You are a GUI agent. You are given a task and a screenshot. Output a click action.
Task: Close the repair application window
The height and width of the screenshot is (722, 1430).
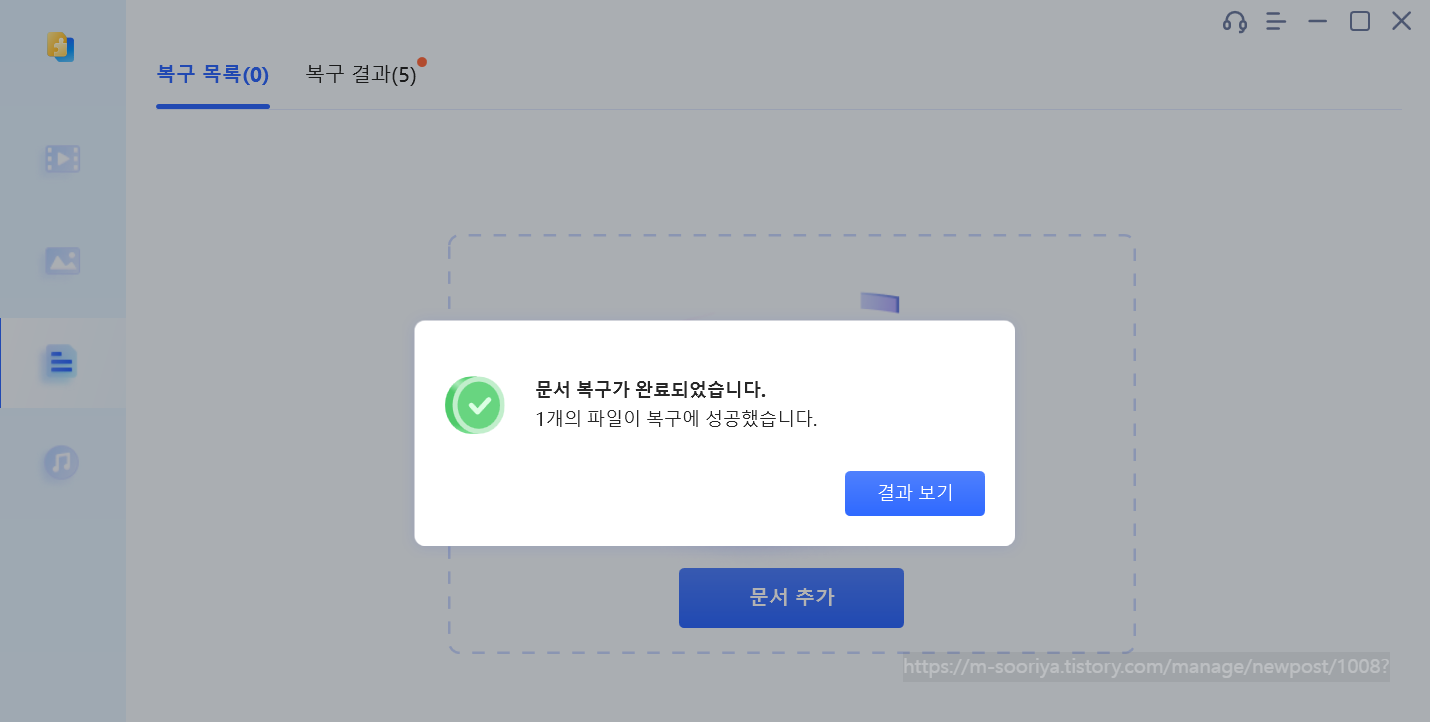1402,21
